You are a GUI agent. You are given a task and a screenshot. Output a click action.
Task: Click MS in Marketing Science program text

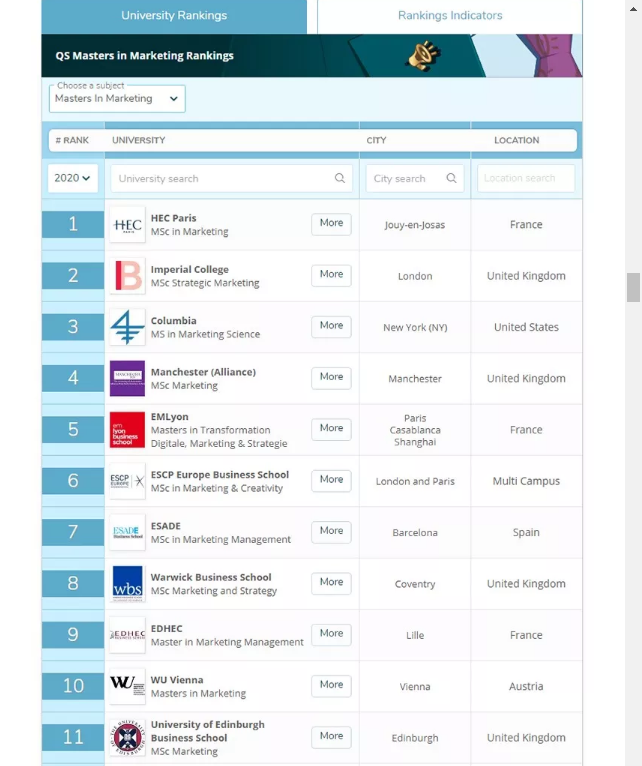[x=205, y=335]
